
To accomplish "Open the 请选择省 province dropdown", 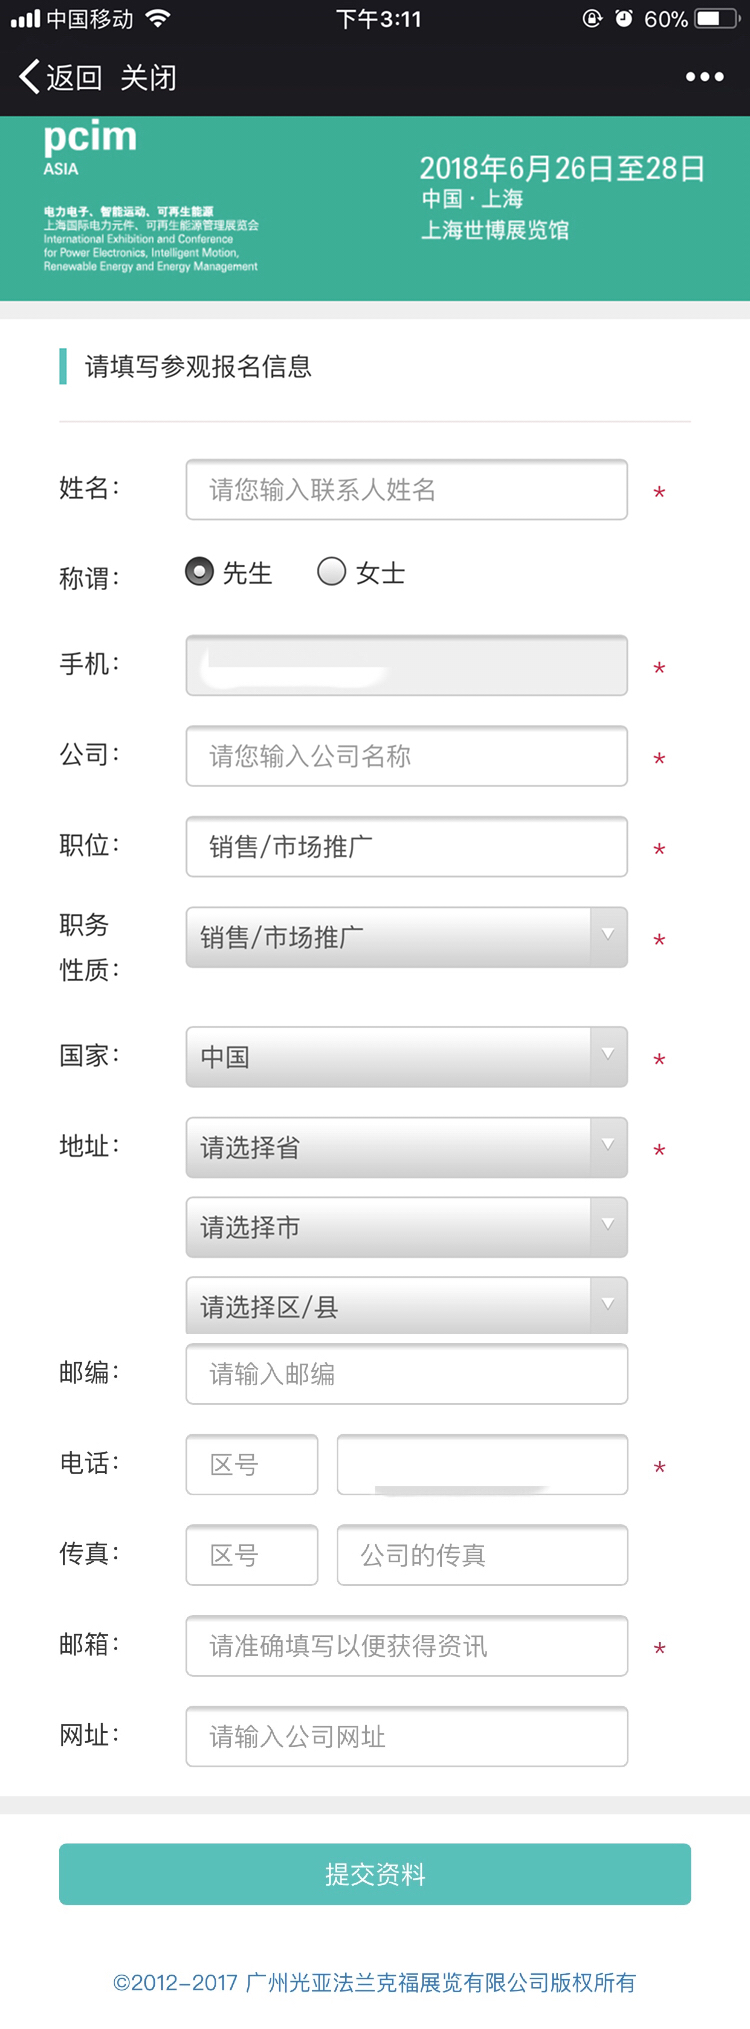I will pos(406,1147).
